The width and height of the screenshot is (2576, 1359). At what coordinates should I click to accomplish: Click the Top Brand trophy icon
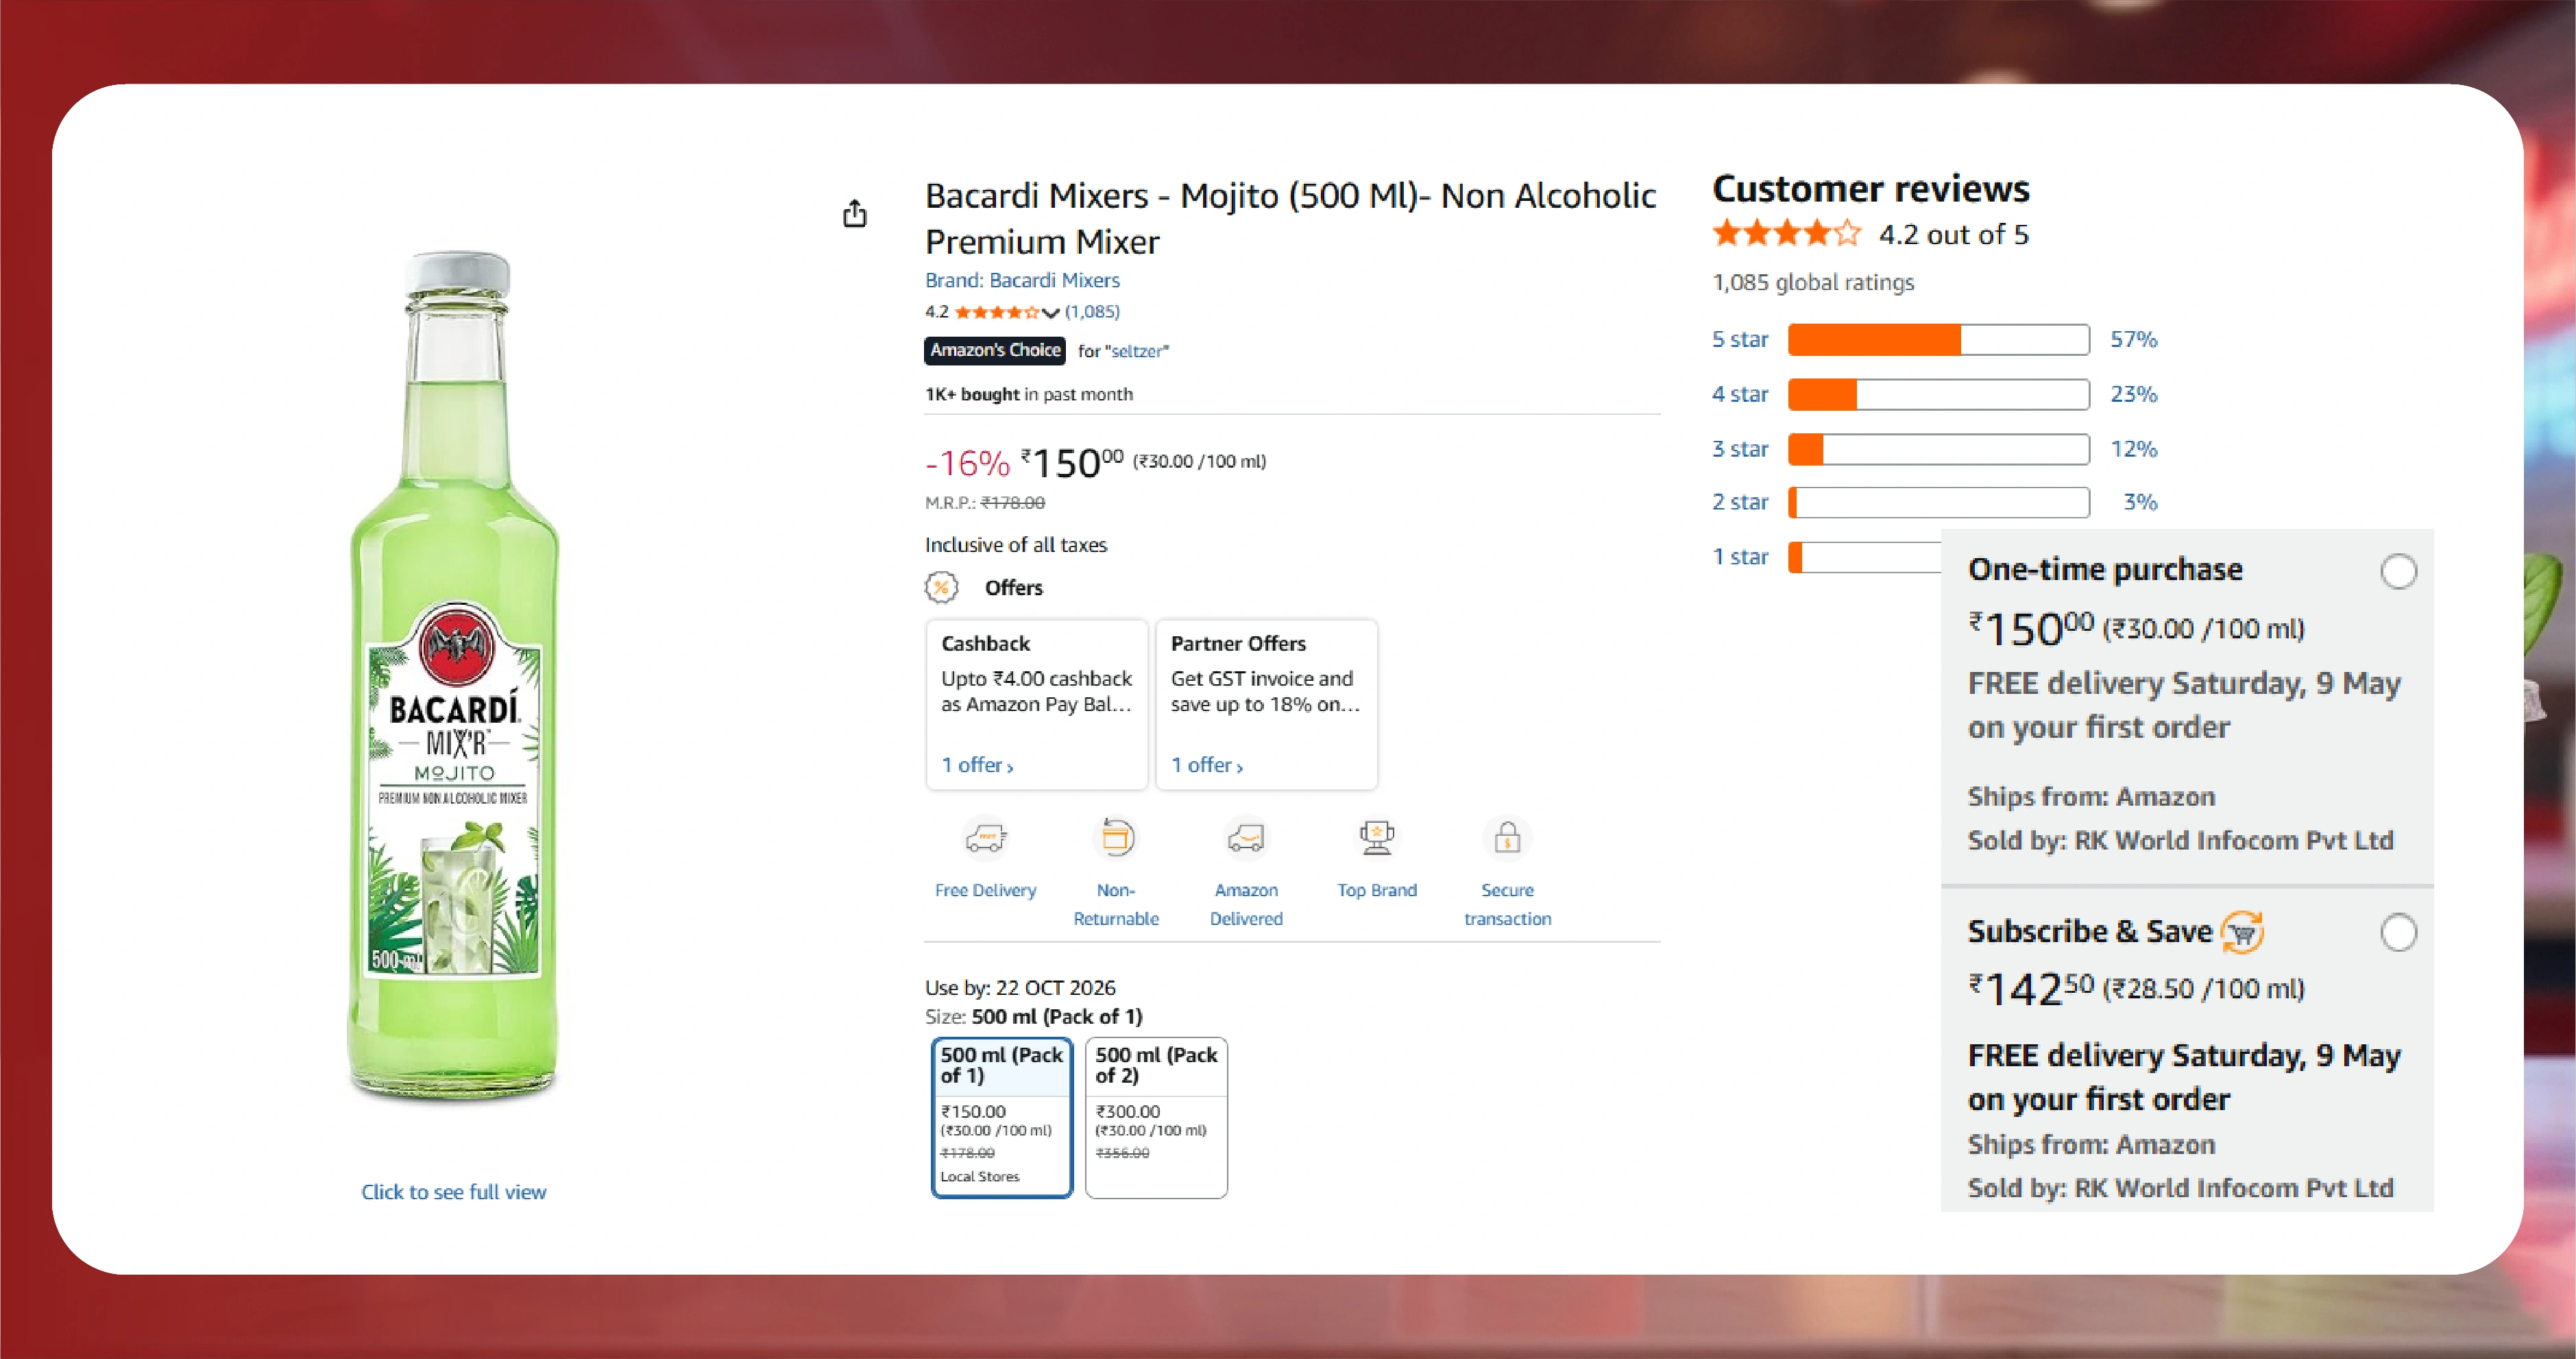point(1377,837)
